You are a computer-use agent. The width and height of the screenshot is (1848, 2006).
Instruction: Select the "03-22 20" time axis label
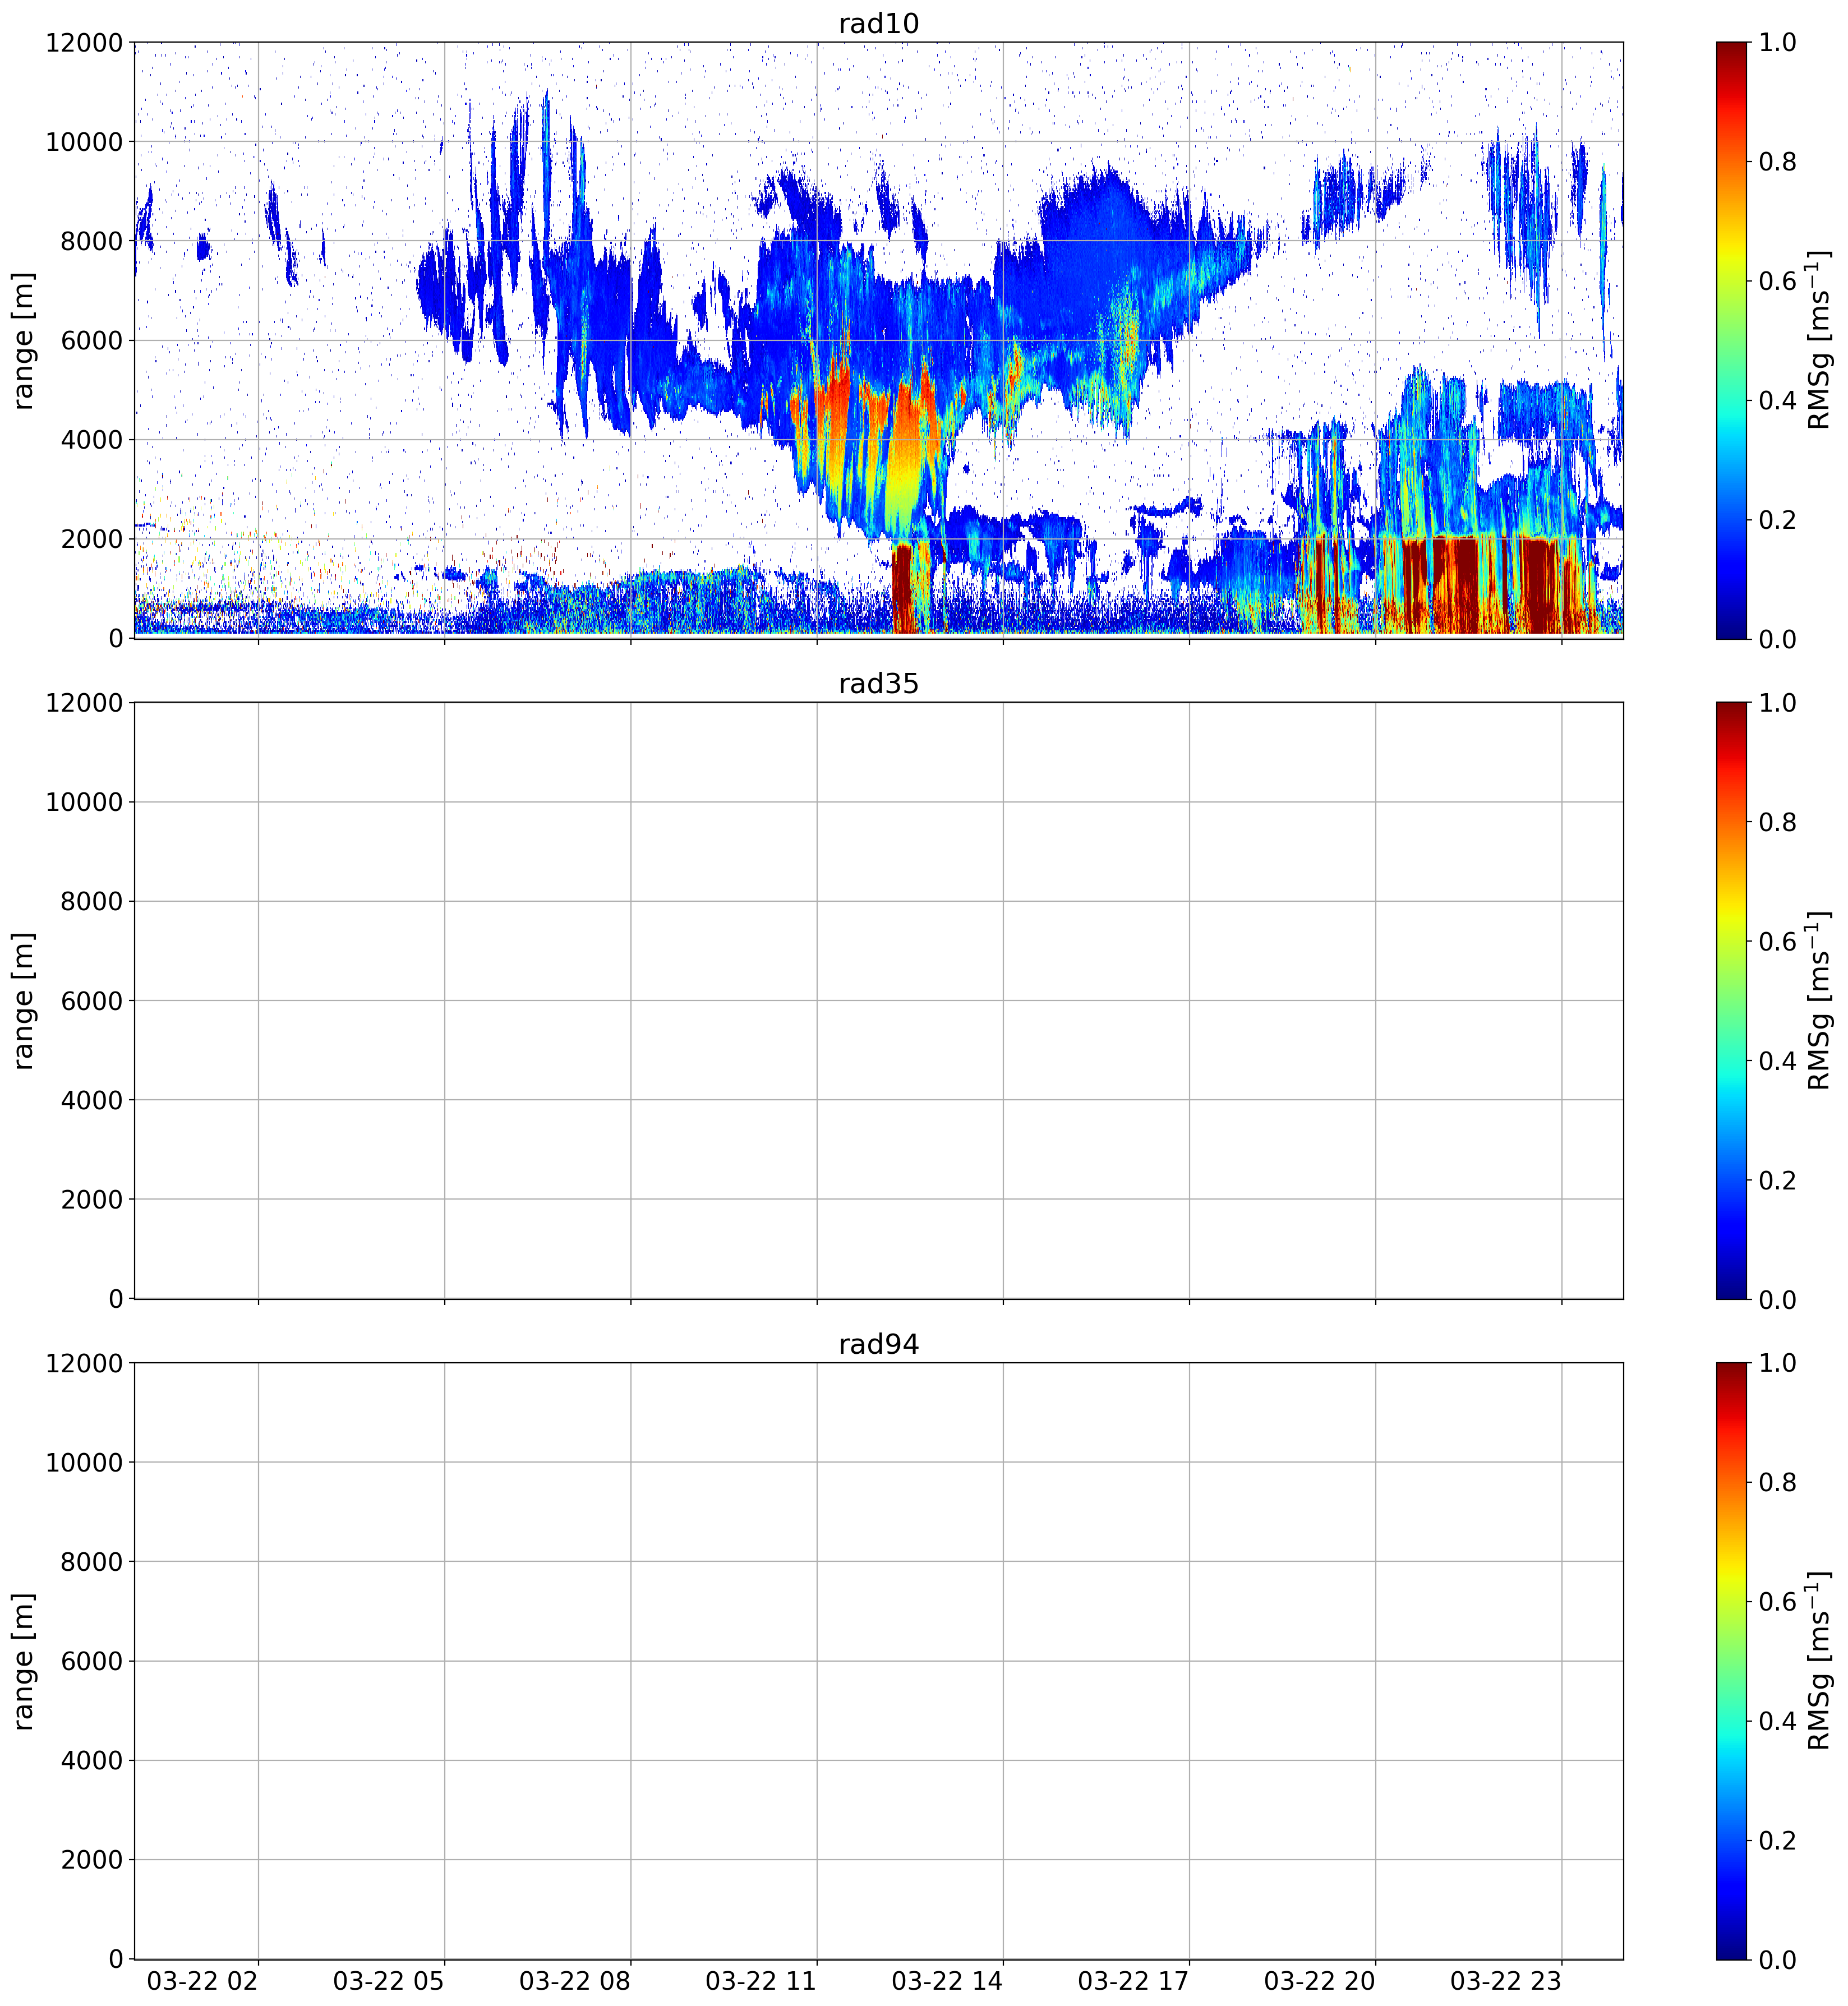coord(1319,1981)
